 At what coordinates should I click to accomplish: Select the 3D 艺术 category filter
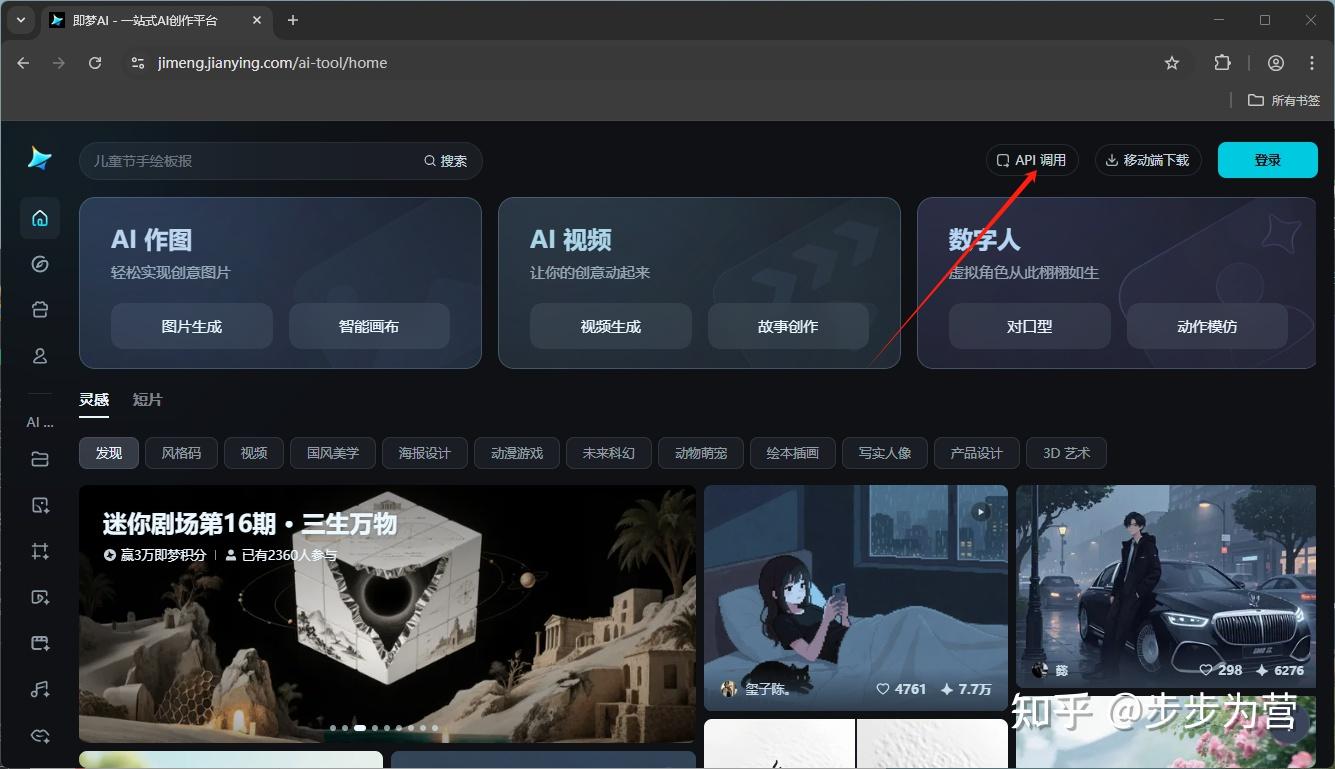click(1067, 453)
